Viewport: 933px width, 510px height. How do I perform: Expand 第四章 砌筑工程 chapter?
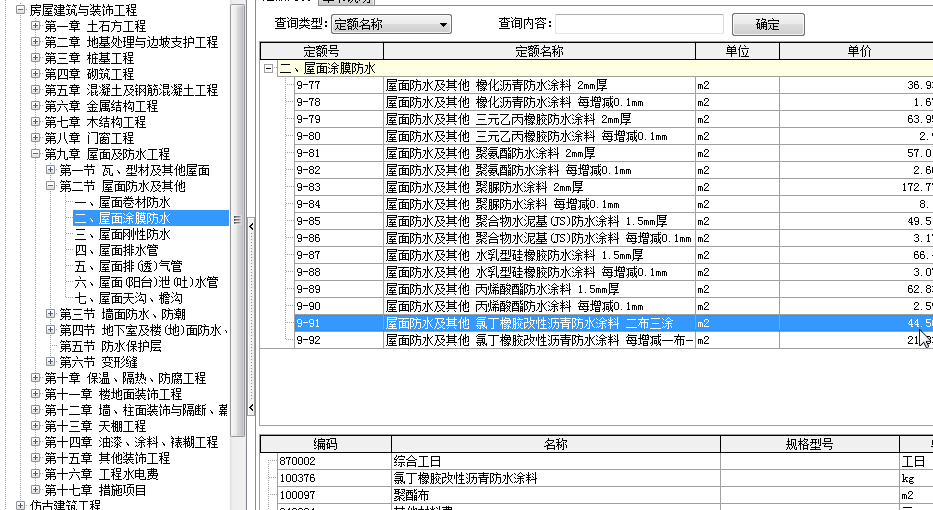(x=35, y=74)
